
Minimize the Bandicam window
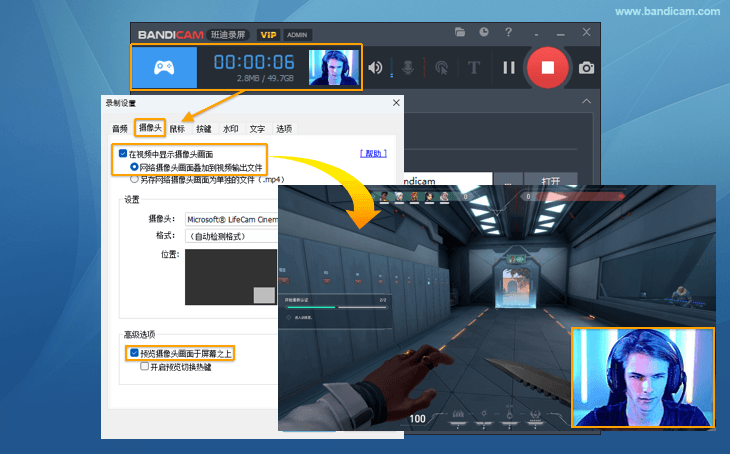point(561,34)
